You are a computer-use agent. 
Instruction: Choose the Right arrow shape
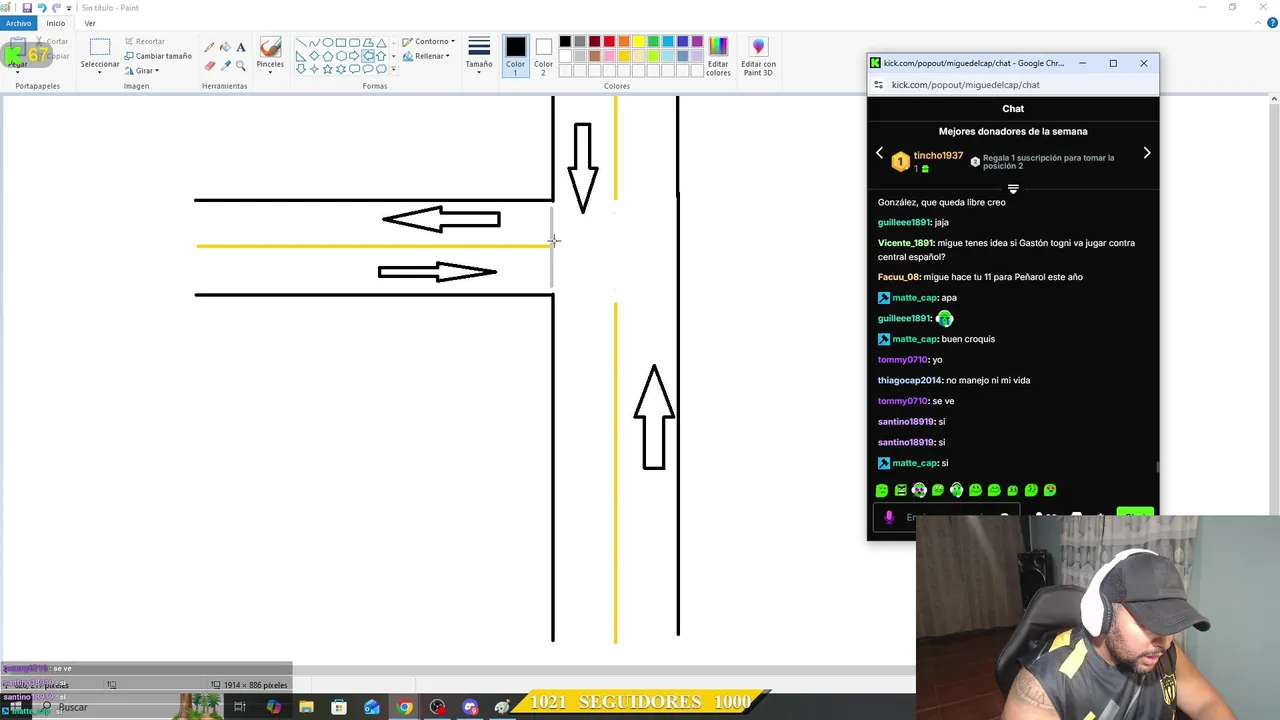(x=354, y=56)
